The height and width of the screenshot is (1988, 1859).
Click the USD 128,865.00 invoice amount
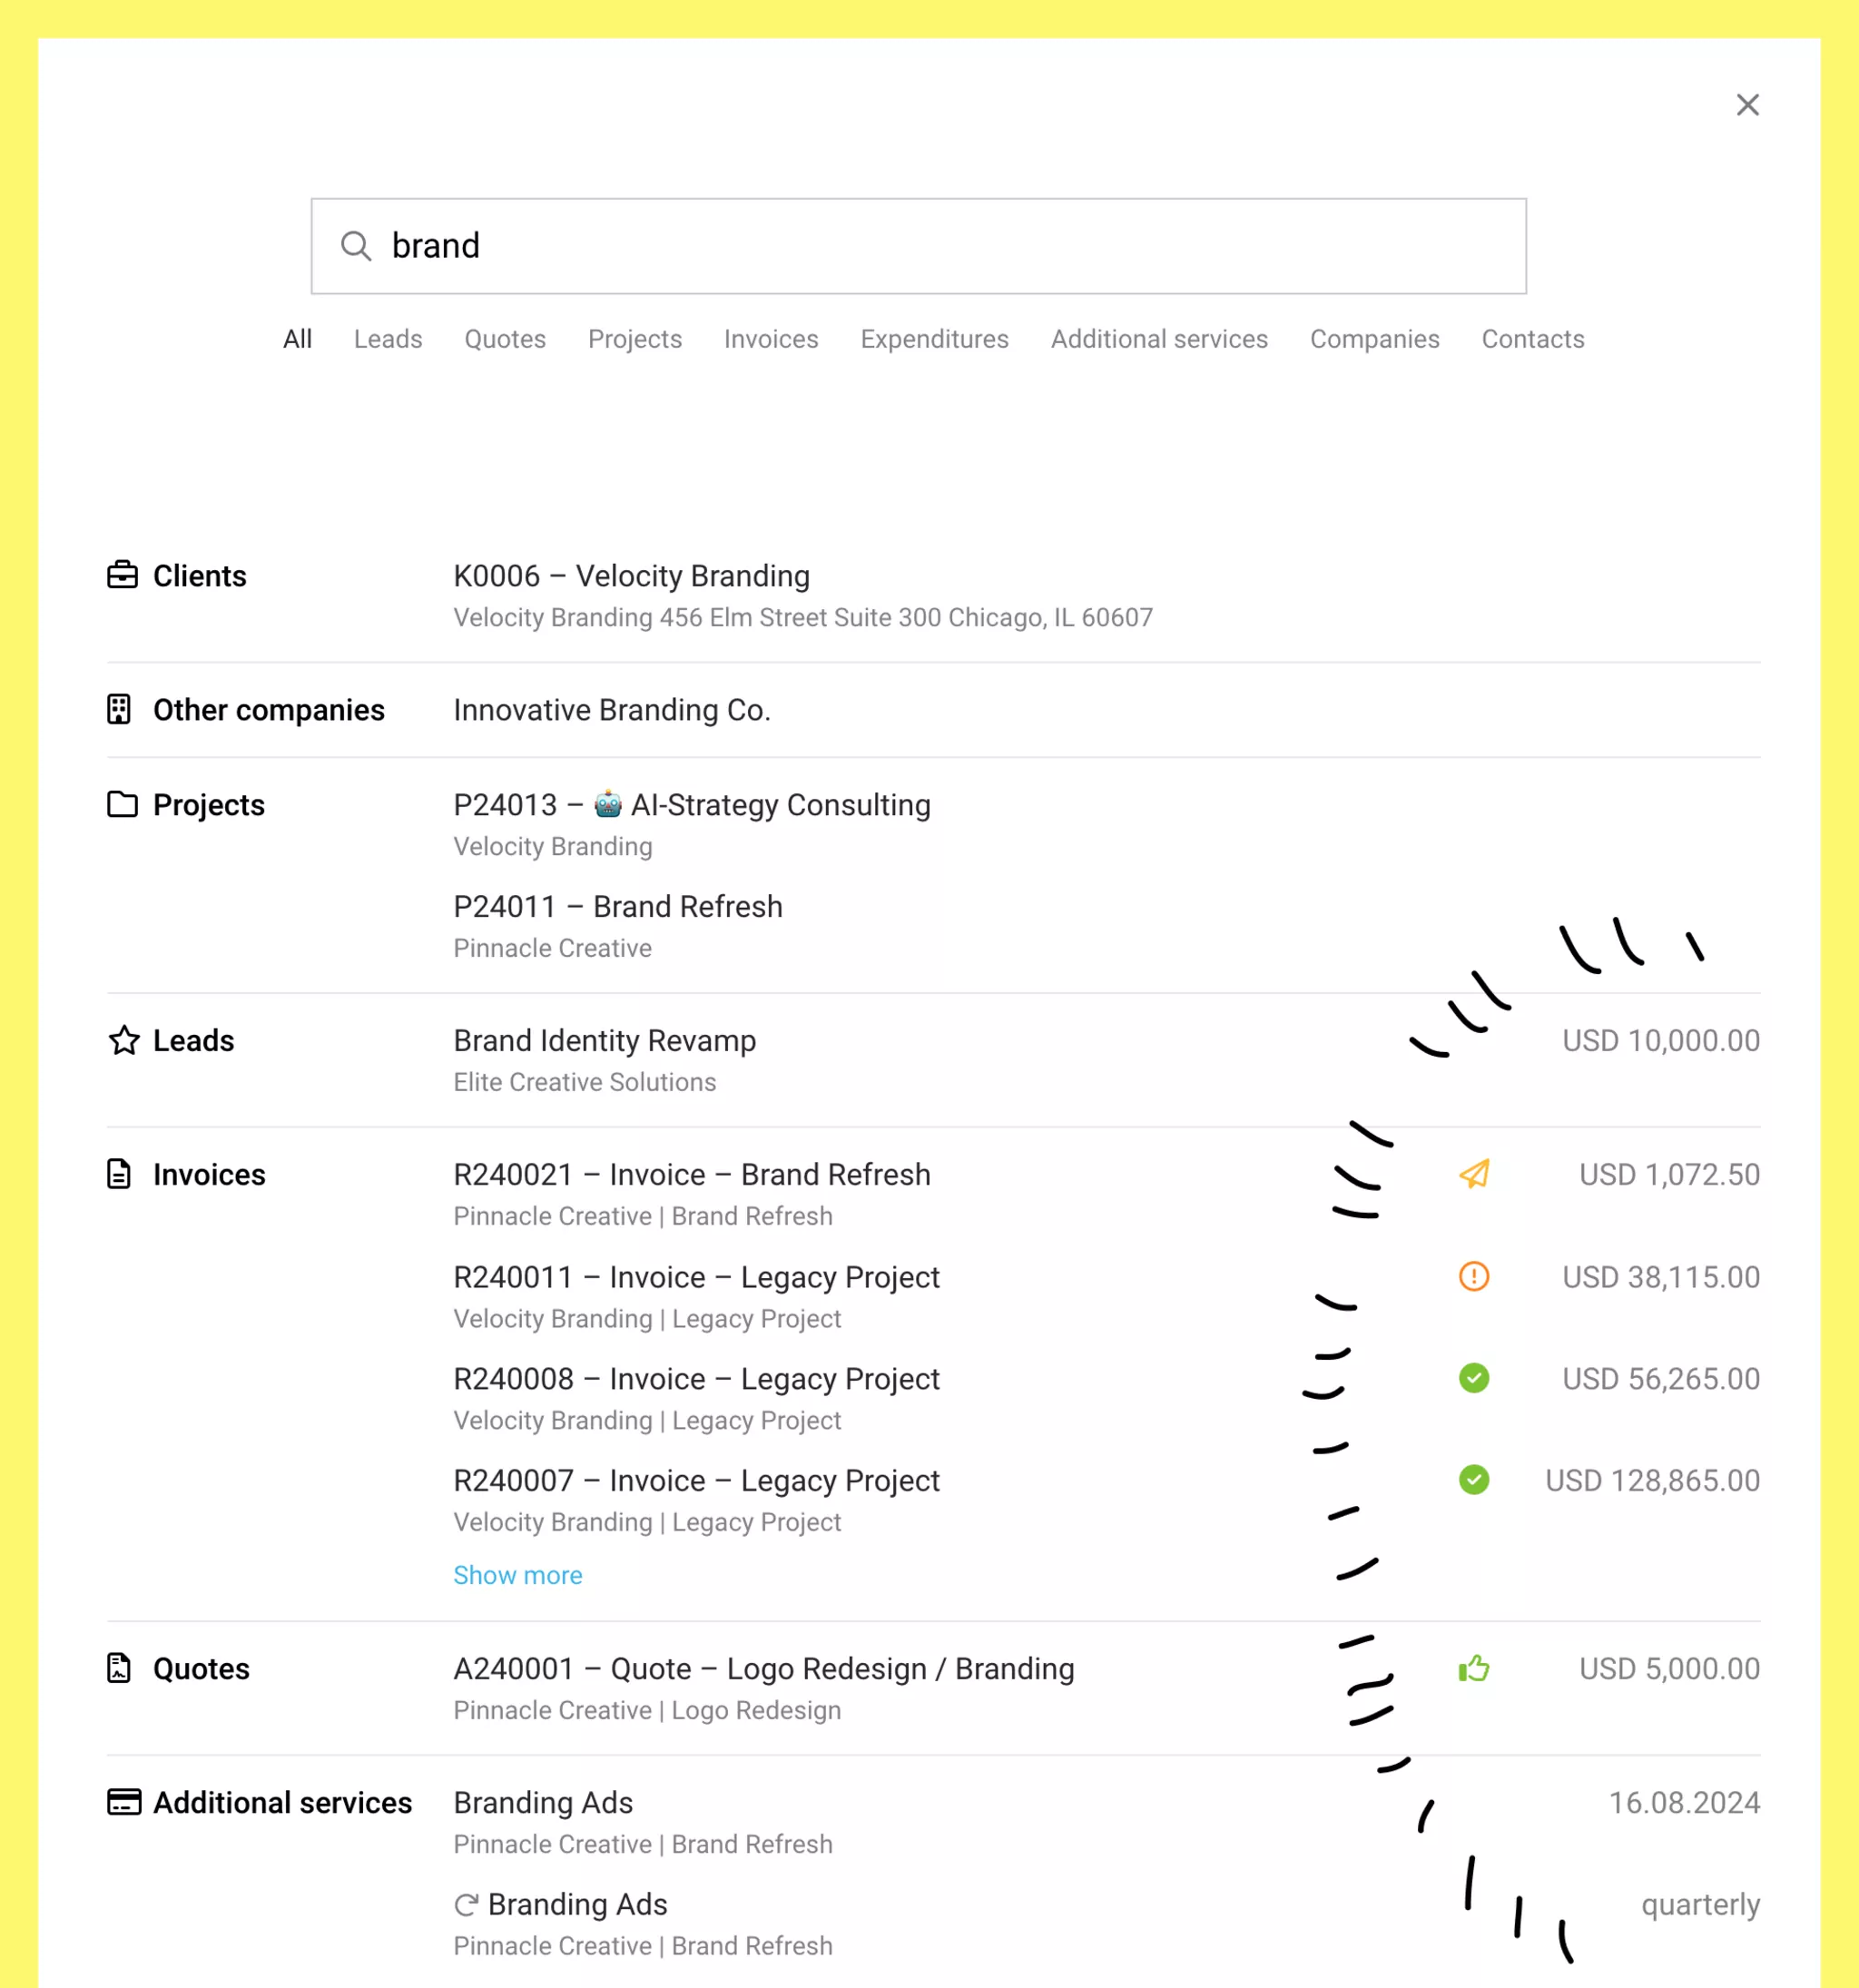click(x=1652, y=1480)
